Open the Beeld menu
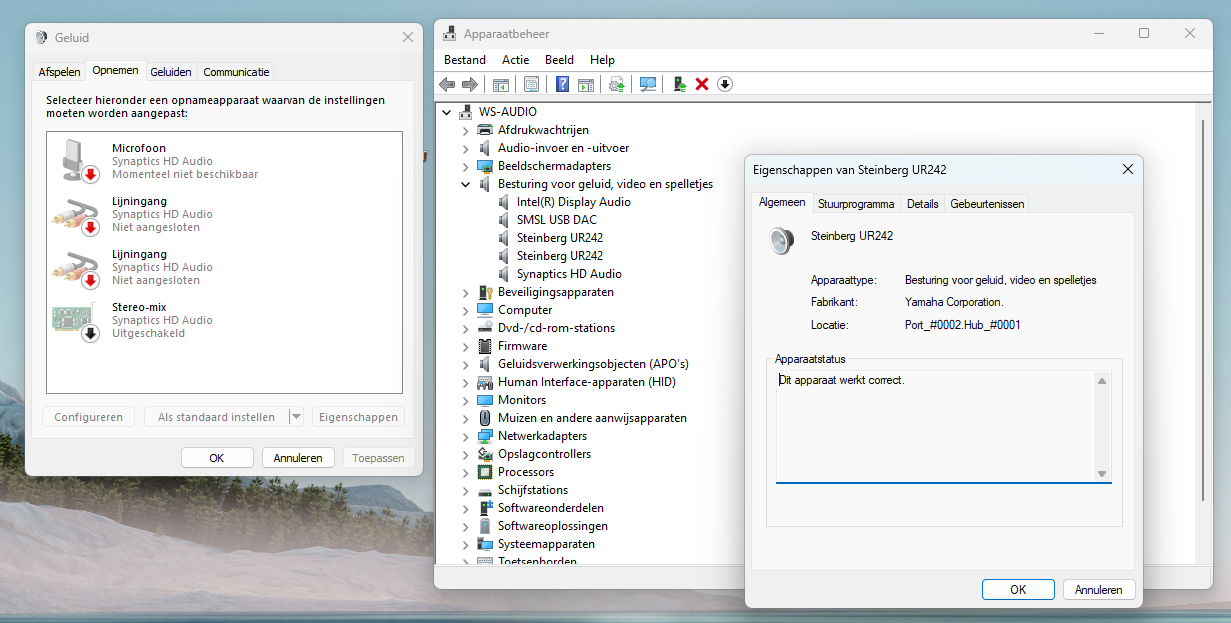This screenshot has height=623, width=1231. [x=559, y=60]
